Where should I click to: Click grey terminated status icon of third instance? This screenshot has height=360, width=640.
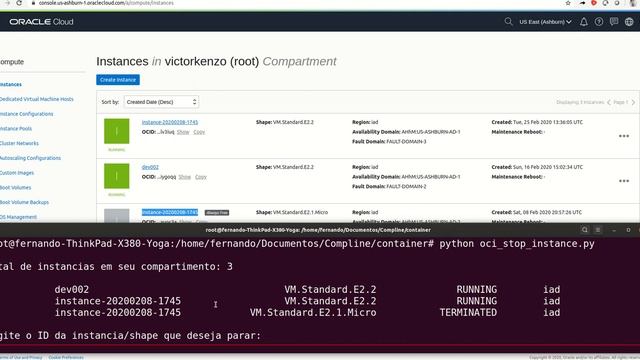click(117, 216)
